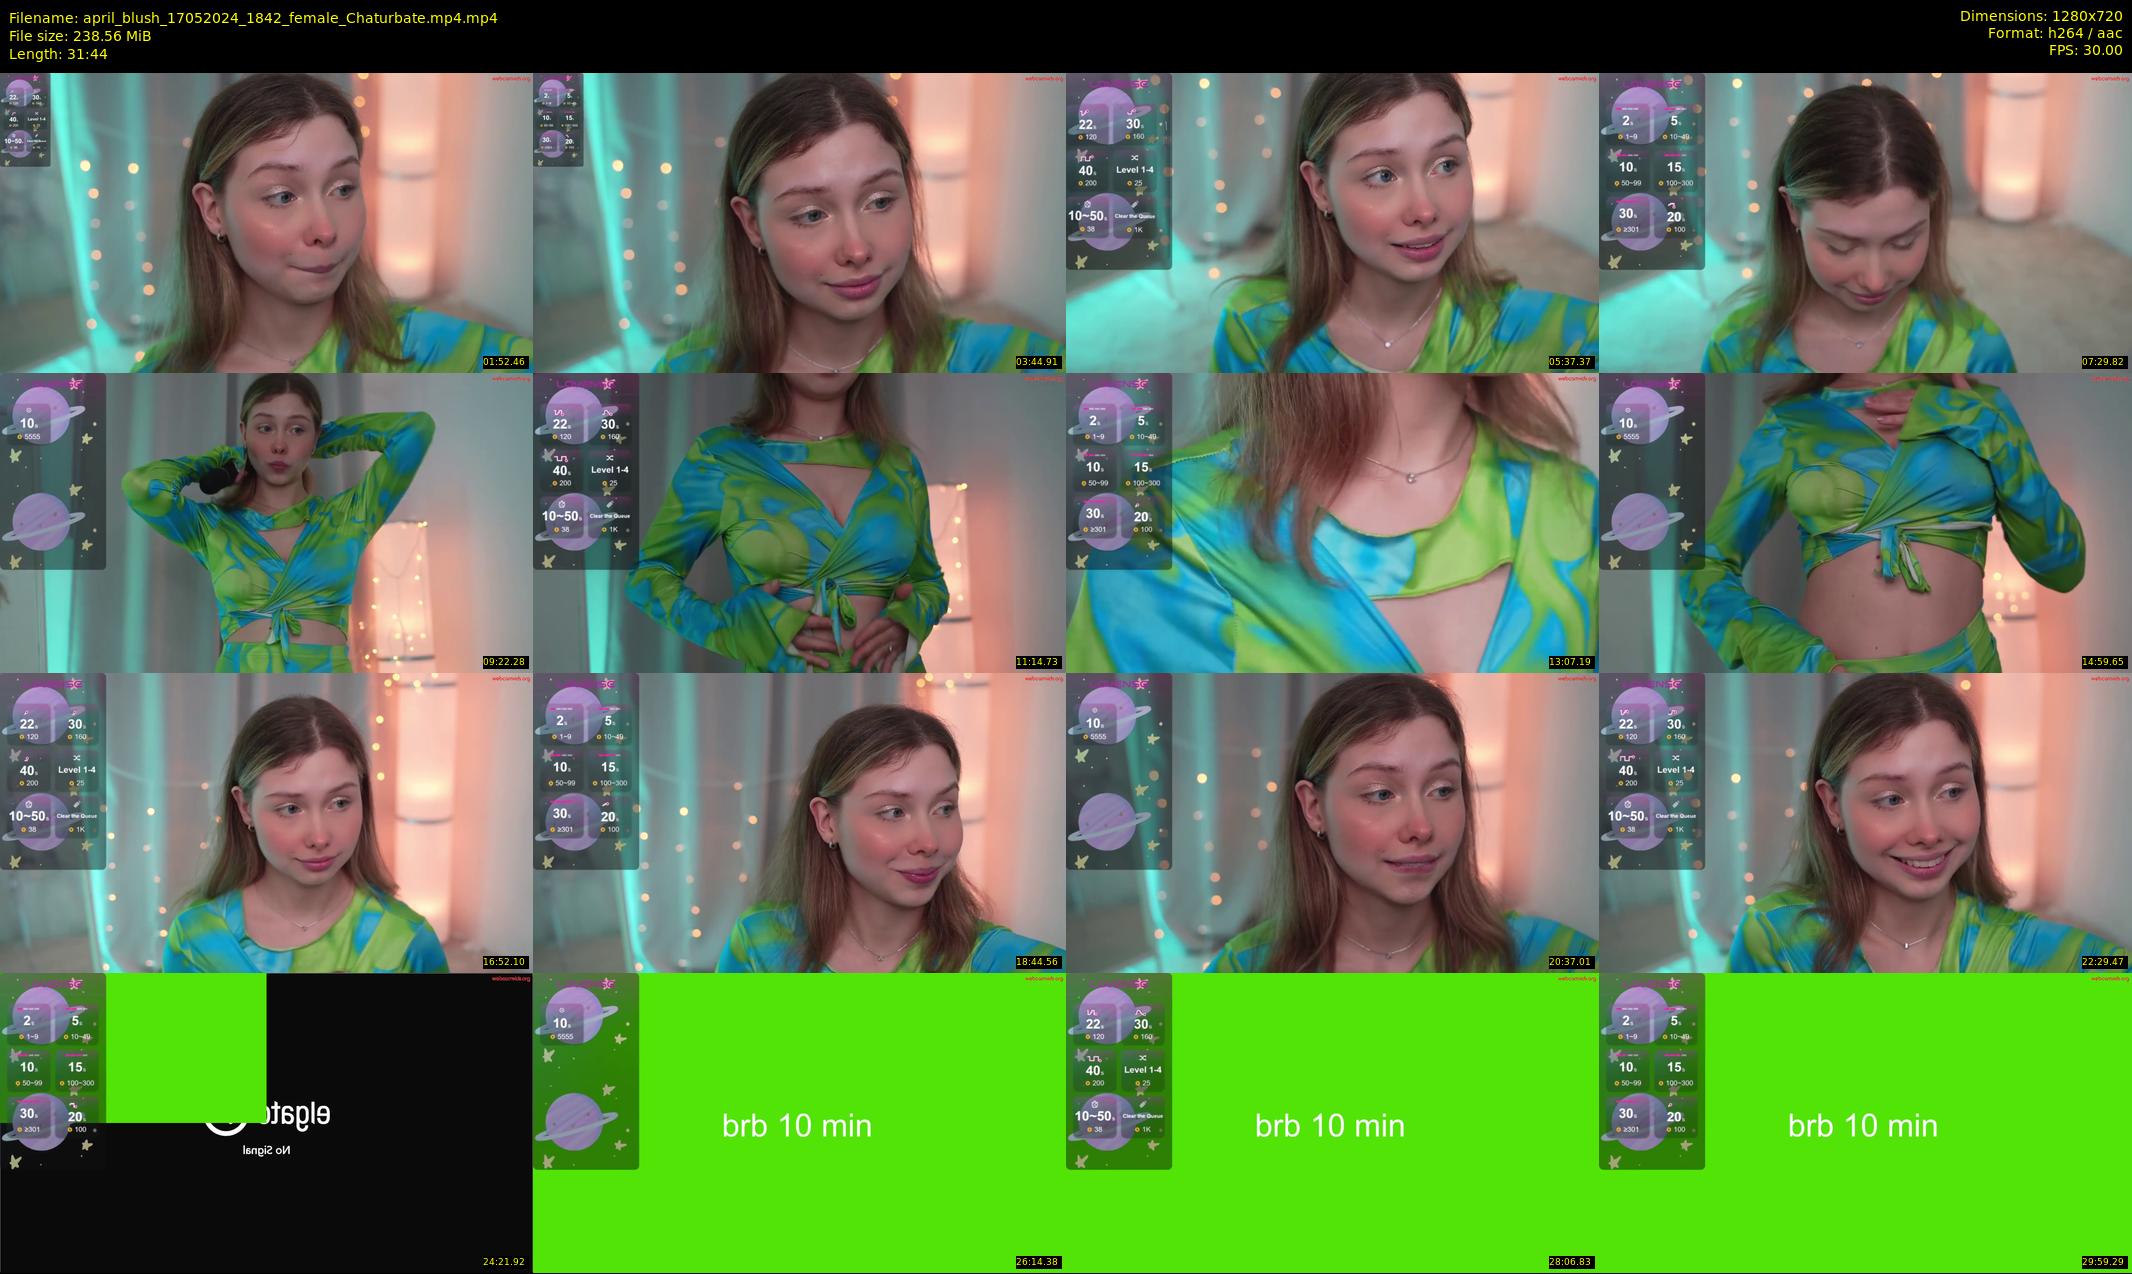This screenshot has height=1274, width=2132.
Task: Open the brb frame at 28:06.83
Action: click(1332, 1122)
